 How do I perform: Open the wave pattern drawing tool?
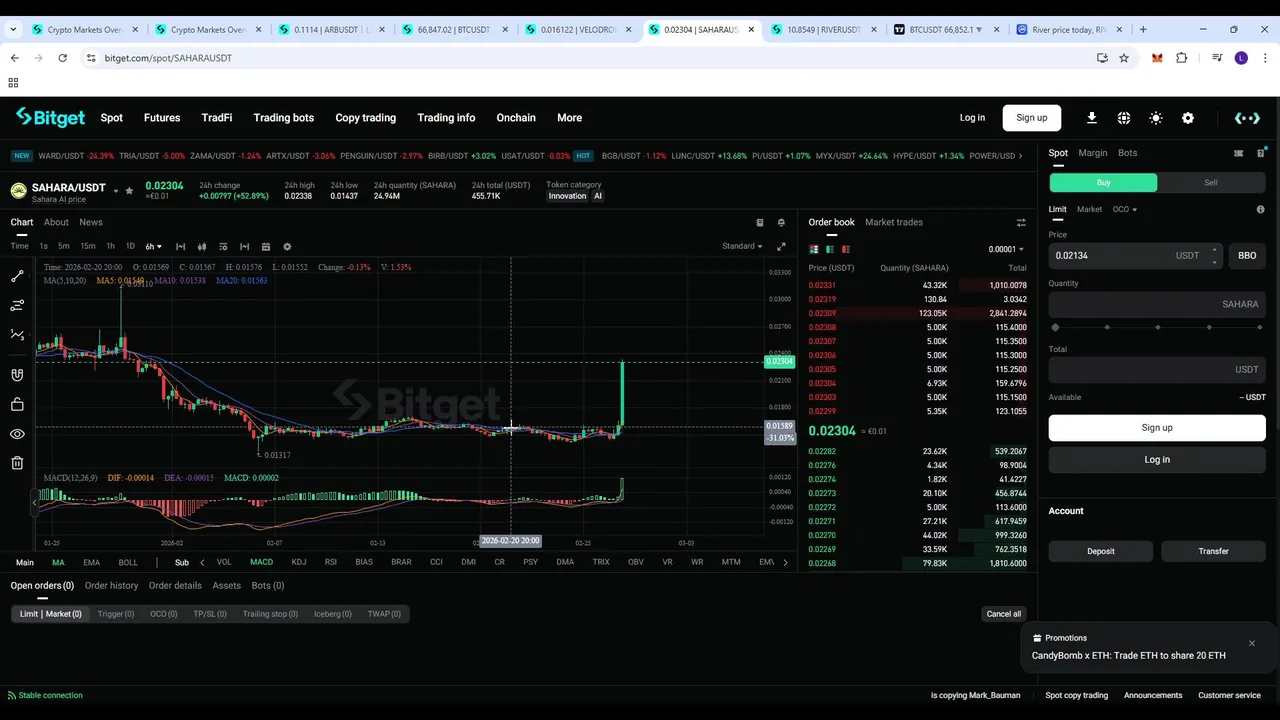tap(17, 335)
